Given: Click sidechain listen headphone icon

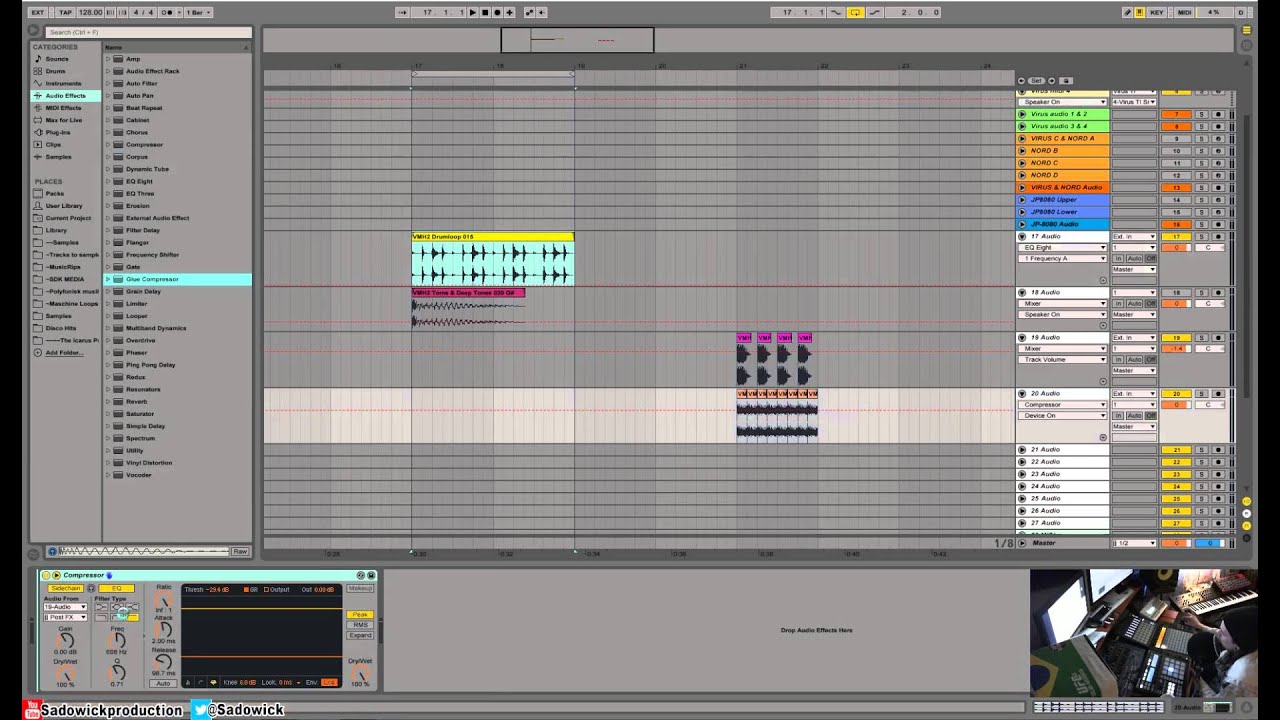Looking at the screenshot, I should click(x=91, y=588).
